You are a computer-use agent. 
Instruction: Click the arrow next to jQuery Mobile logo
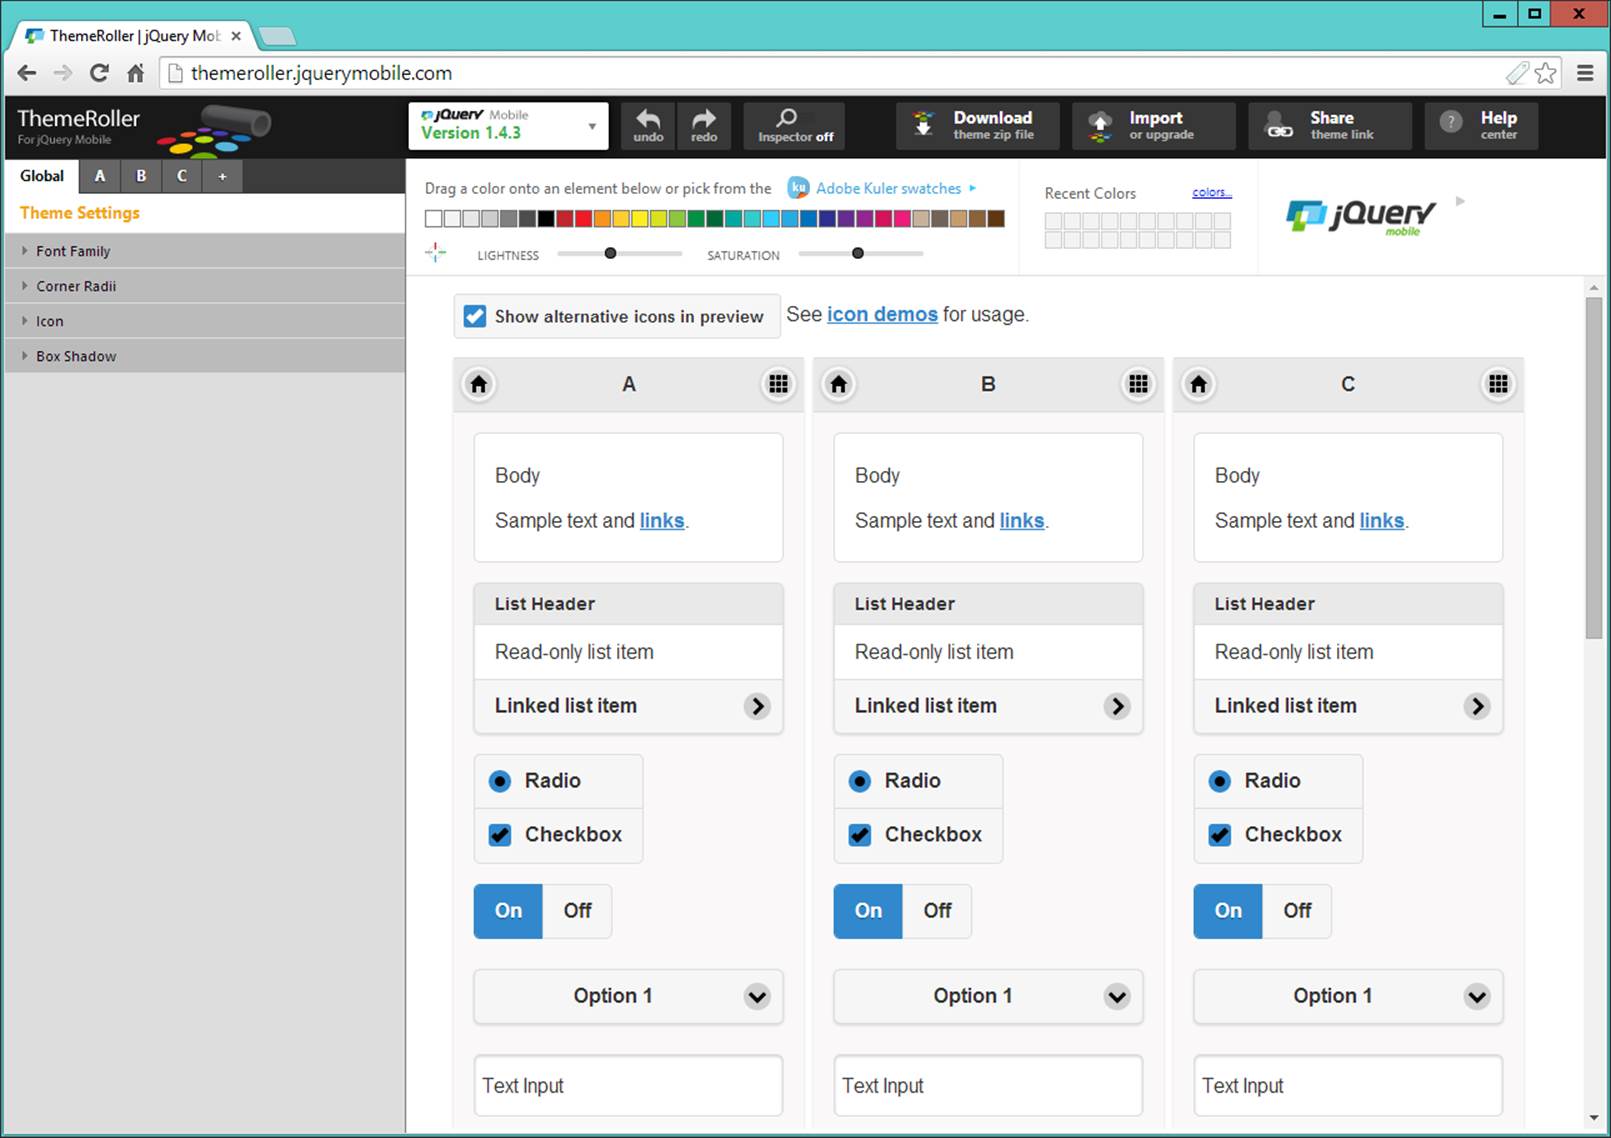tap(1460, 201)
